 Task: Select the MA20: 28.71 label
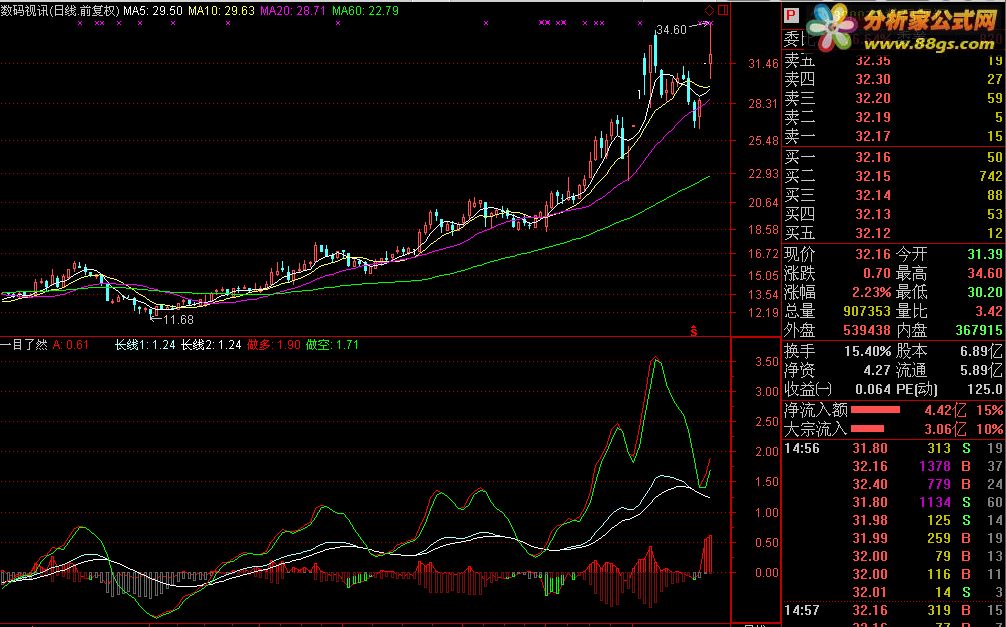pos(293,11)
